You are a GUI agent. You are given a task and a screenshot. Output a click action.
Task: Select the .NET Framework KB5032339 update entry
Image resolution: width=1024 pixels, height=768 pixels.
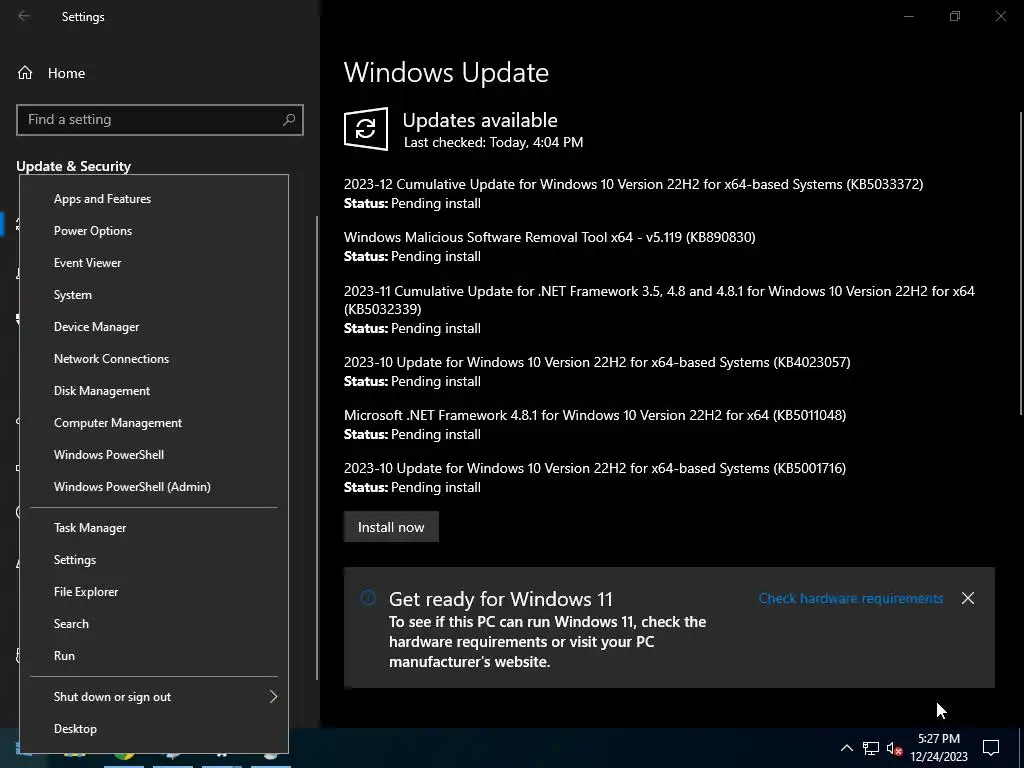point(659,300)
